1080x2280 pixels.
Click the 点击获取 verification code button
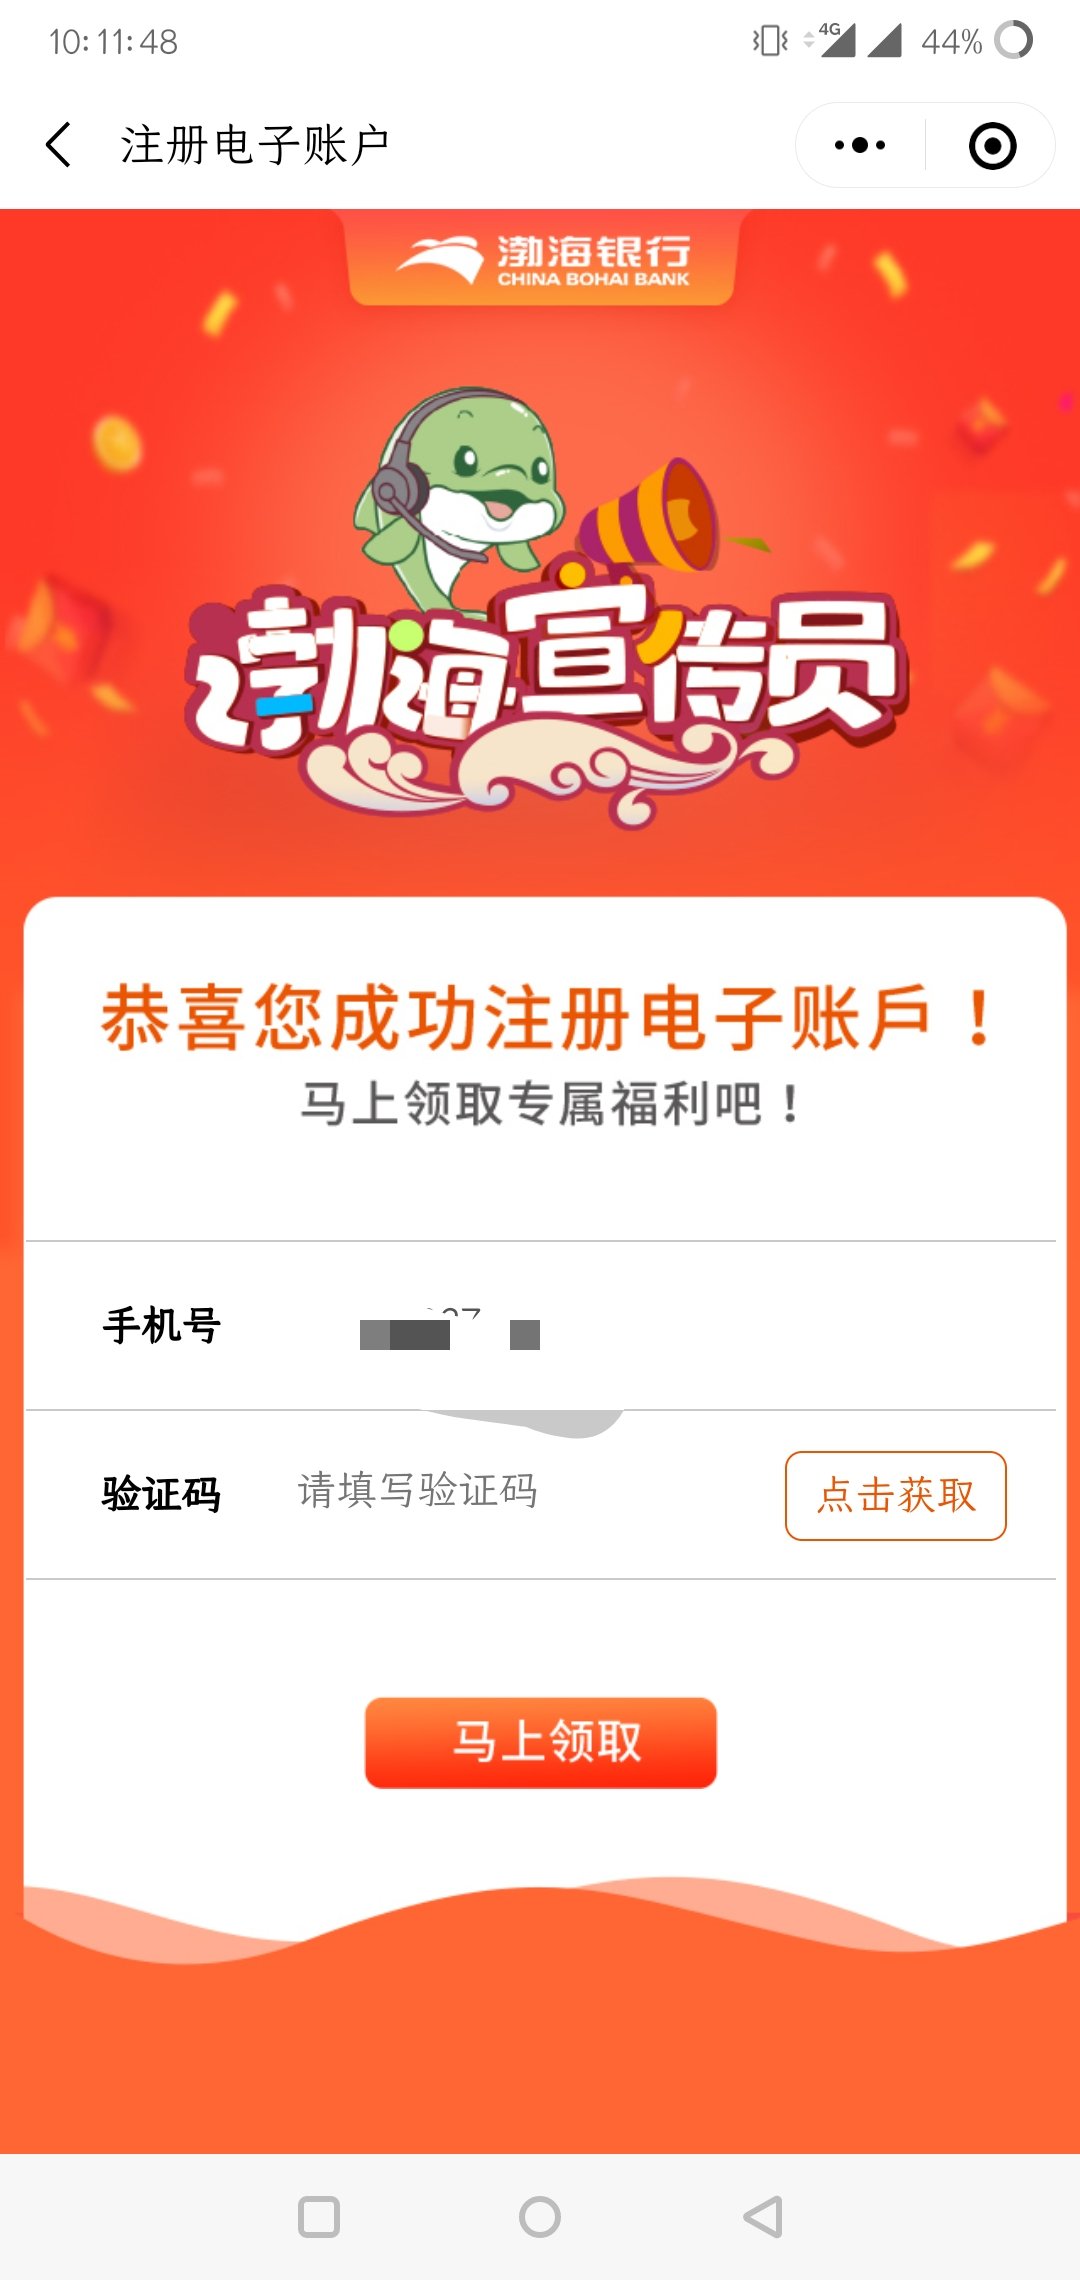click(x=896, y=1495)
